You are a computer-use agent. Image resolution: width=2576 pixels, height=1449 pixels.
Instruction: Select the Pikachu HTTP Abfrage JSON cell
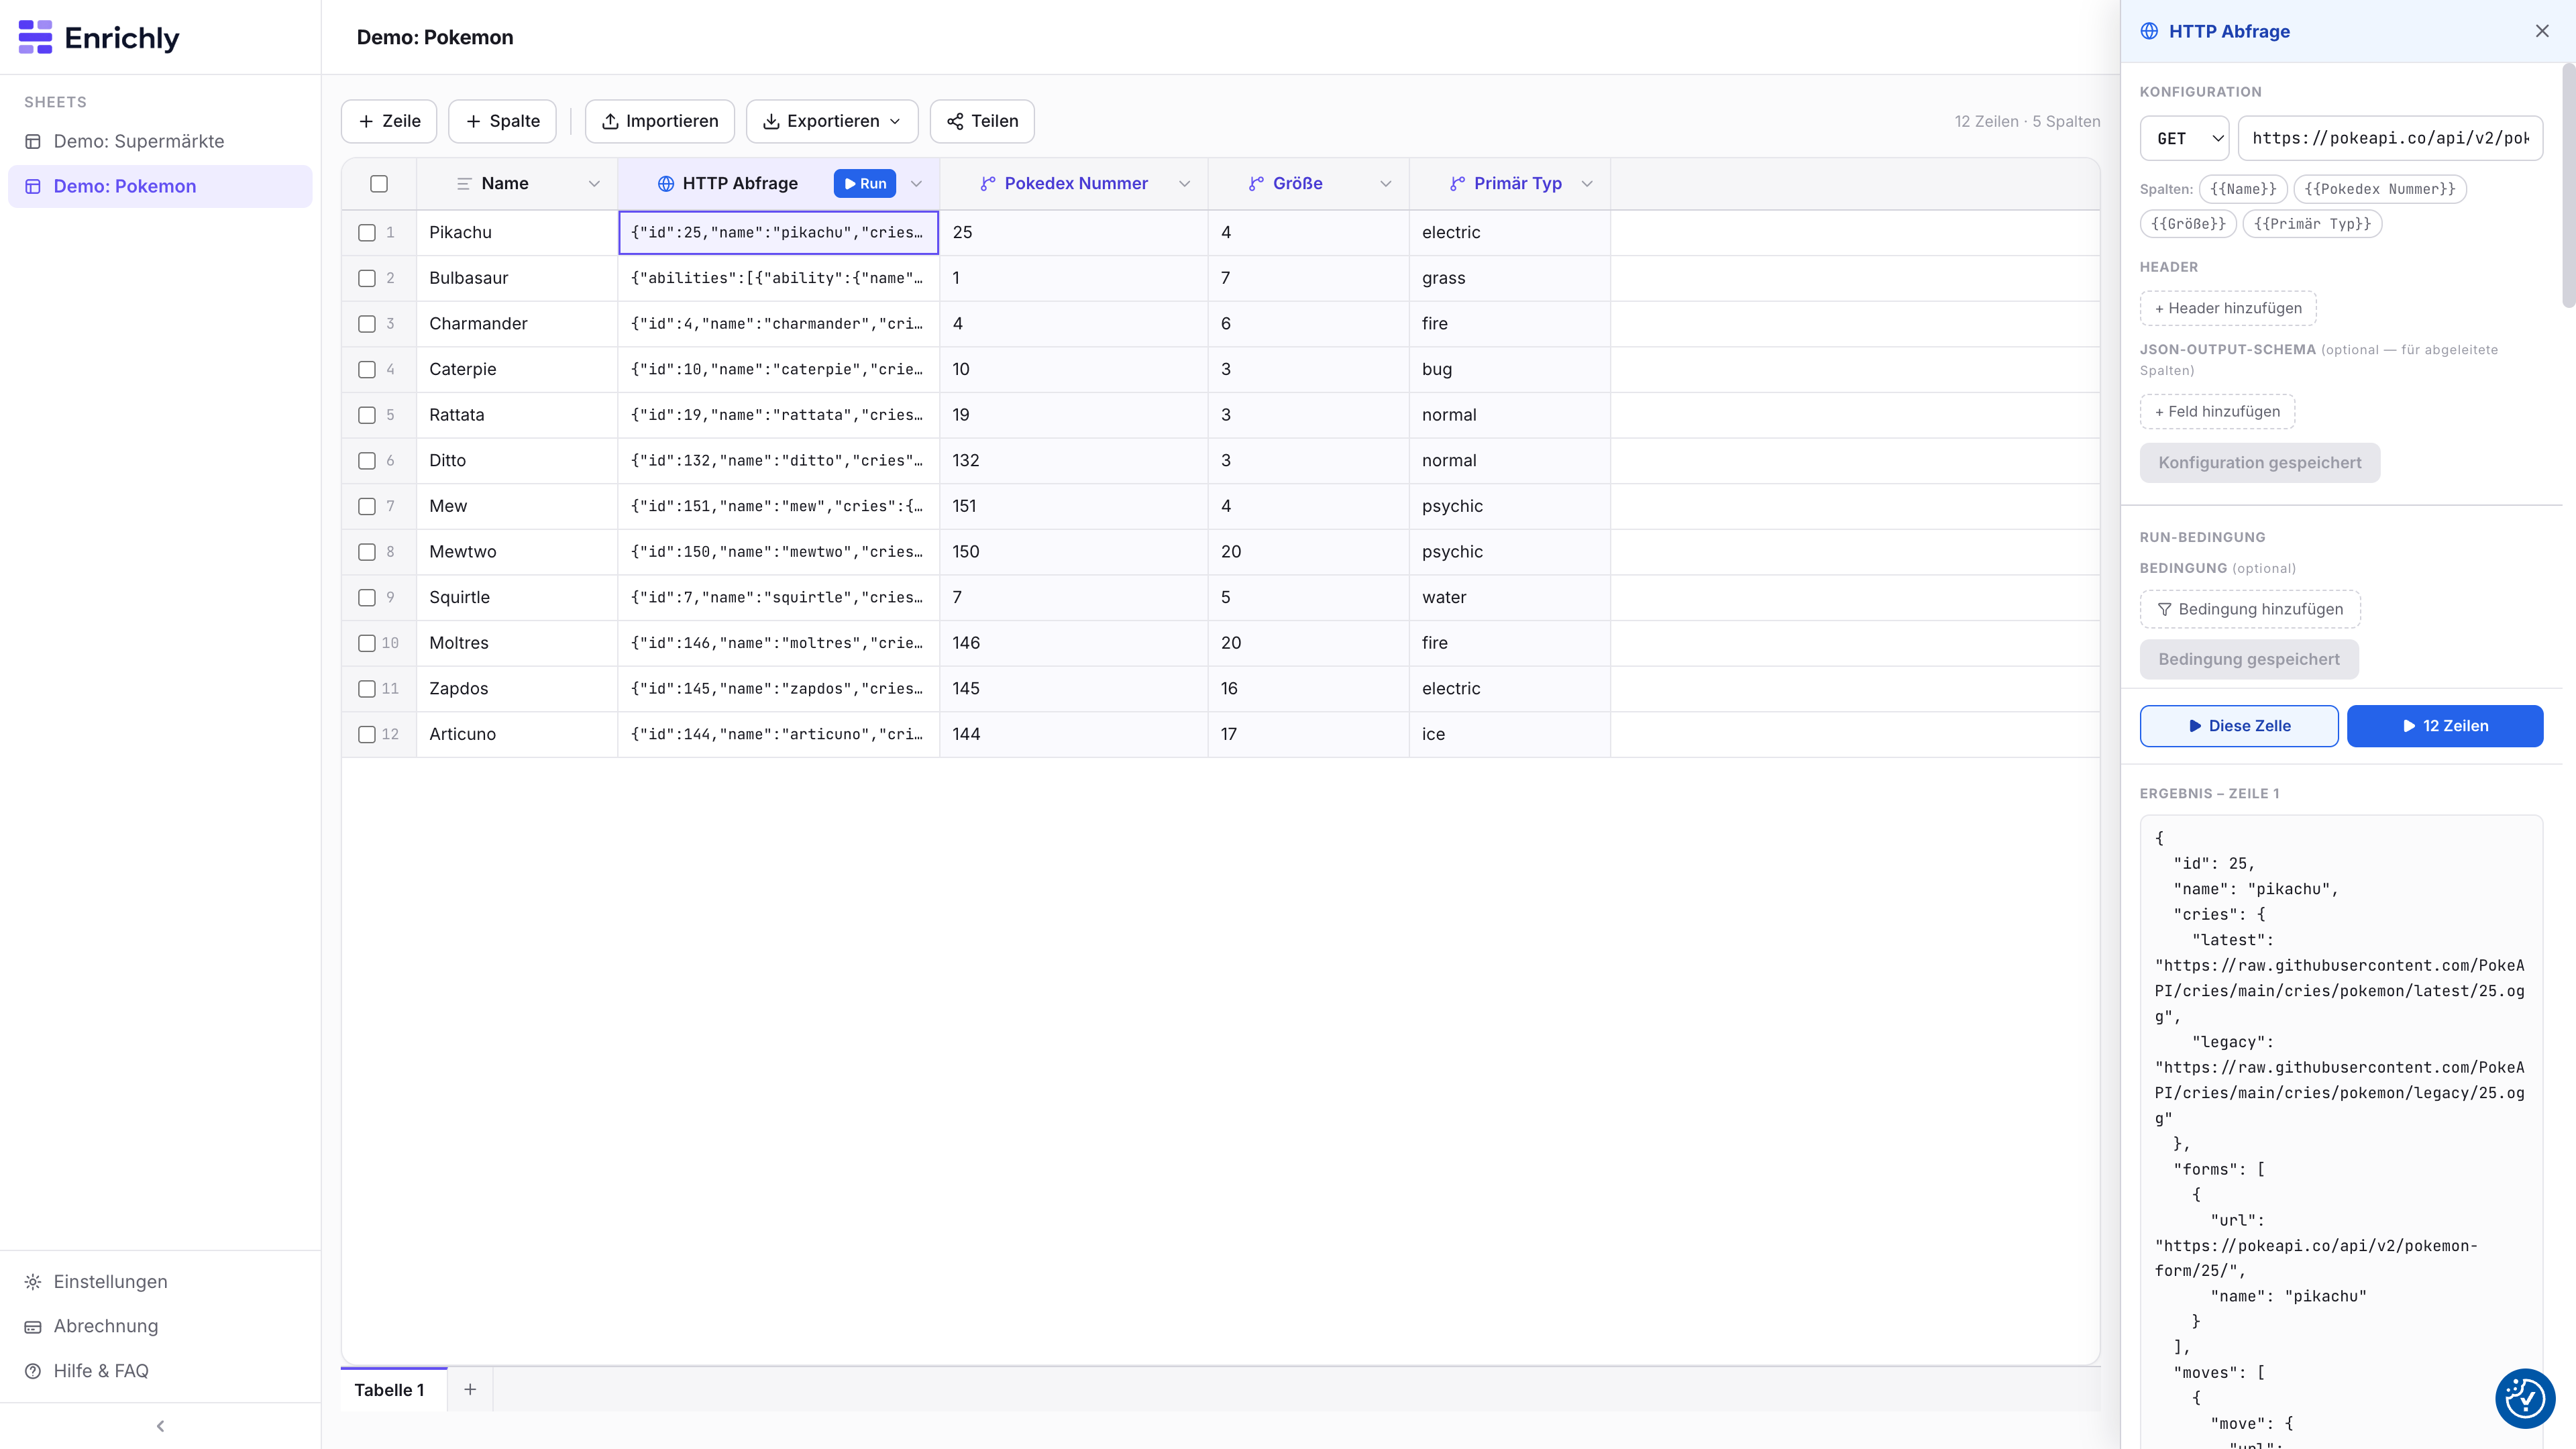click(779, 232)
